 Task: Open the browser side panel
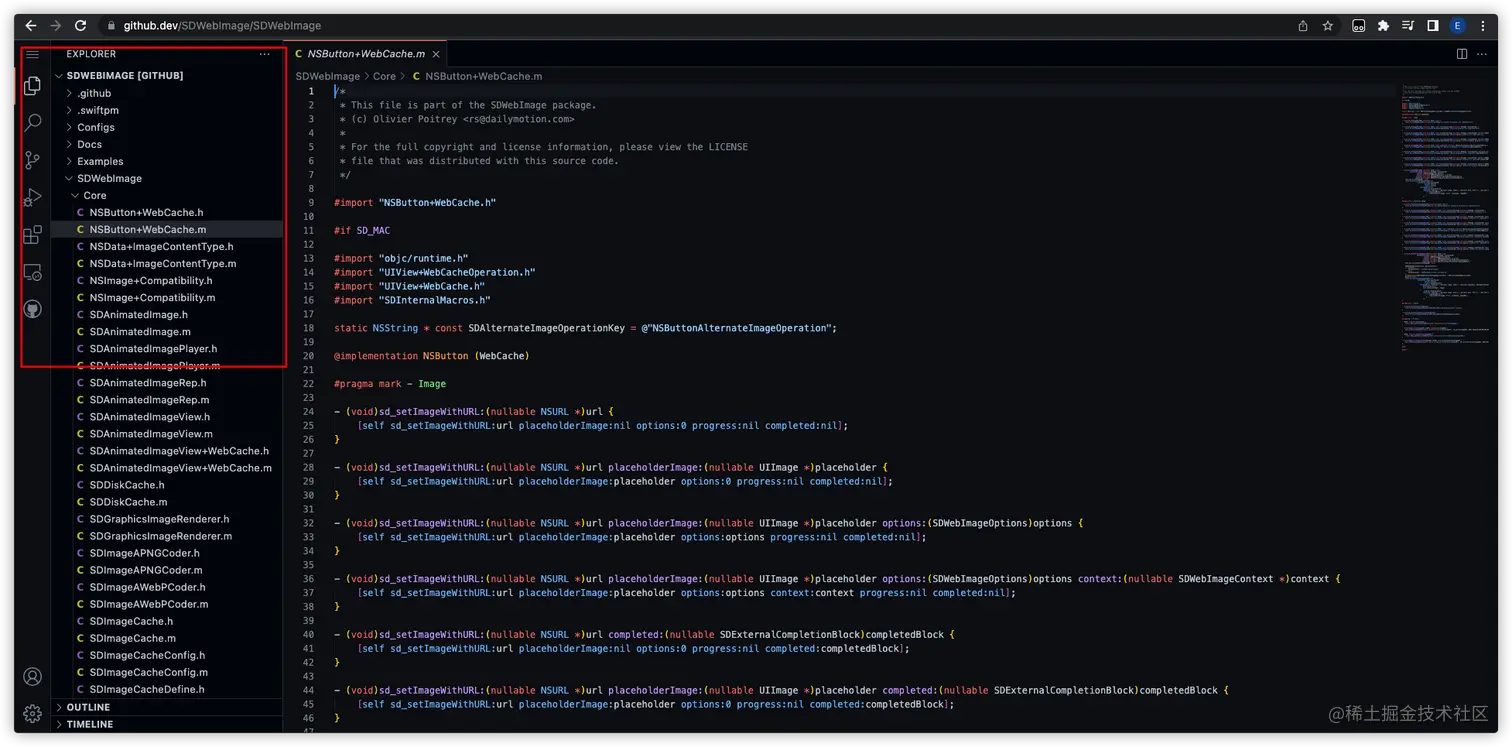(x=1433, y=26)
